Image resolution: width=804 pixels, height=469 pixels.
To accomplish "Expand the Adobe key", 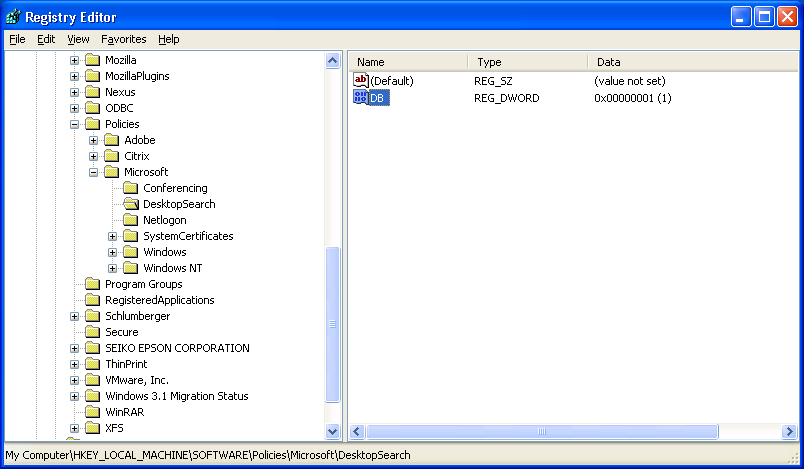I will (x=93, y=140).
